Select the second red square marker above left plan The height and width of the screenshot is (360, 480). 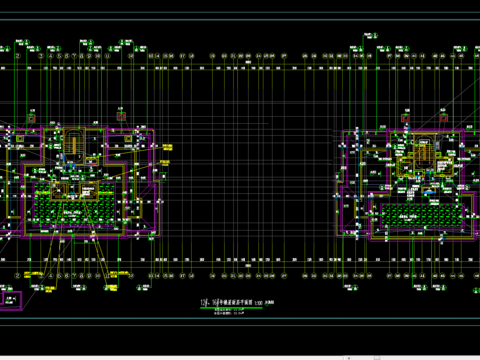[x=121, y=116]
